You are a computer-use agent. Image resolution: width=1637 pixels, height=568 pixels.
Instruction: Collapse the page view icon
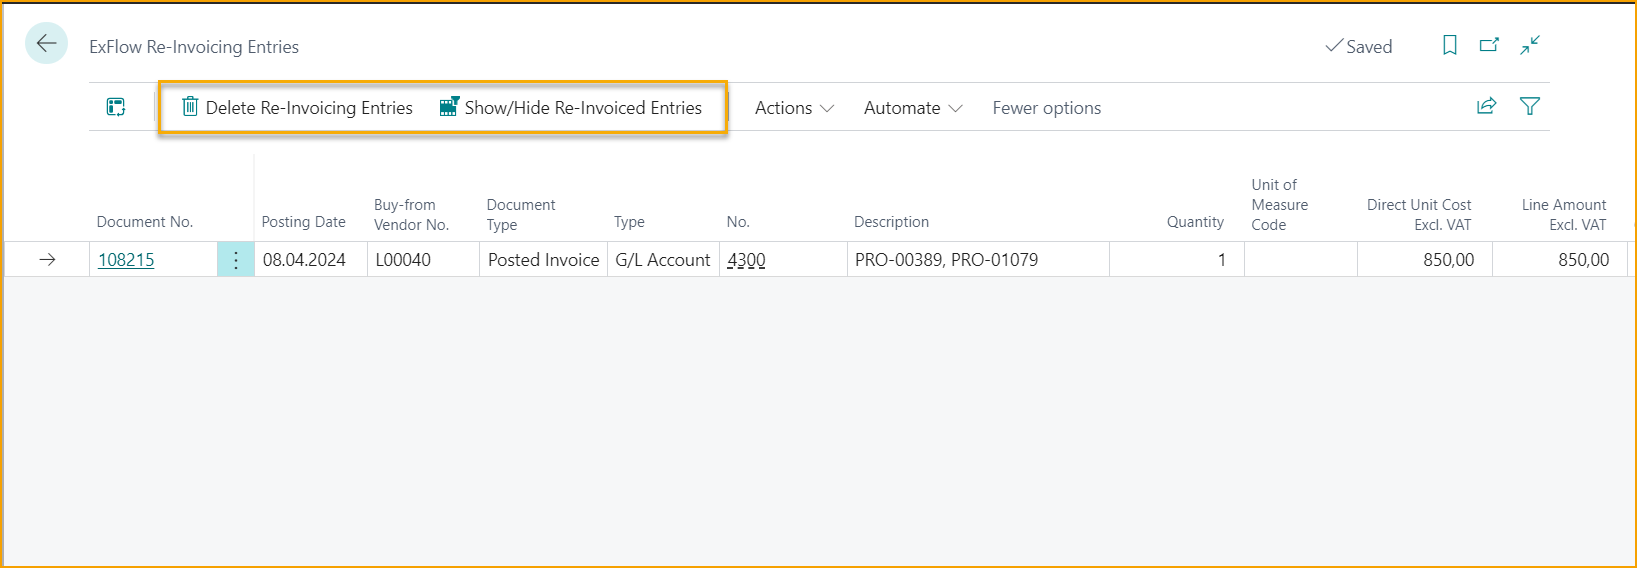pos(1530,45)
